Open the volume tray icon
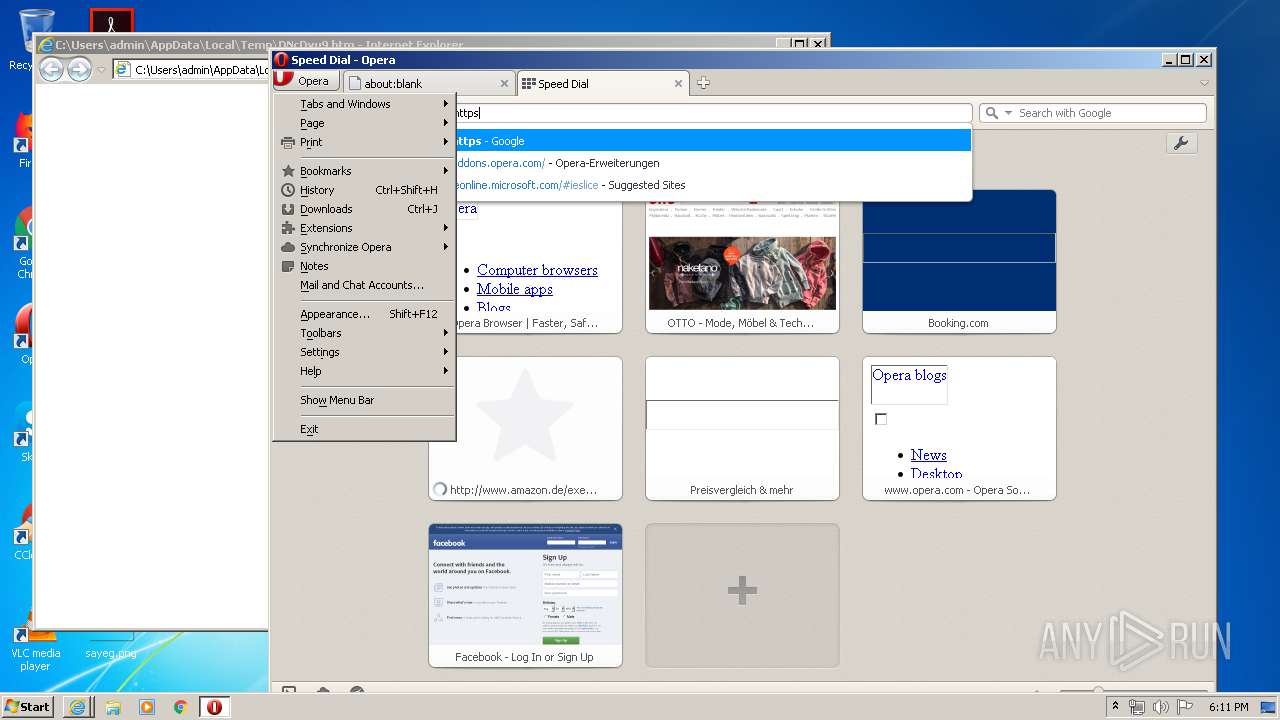 1160,707
